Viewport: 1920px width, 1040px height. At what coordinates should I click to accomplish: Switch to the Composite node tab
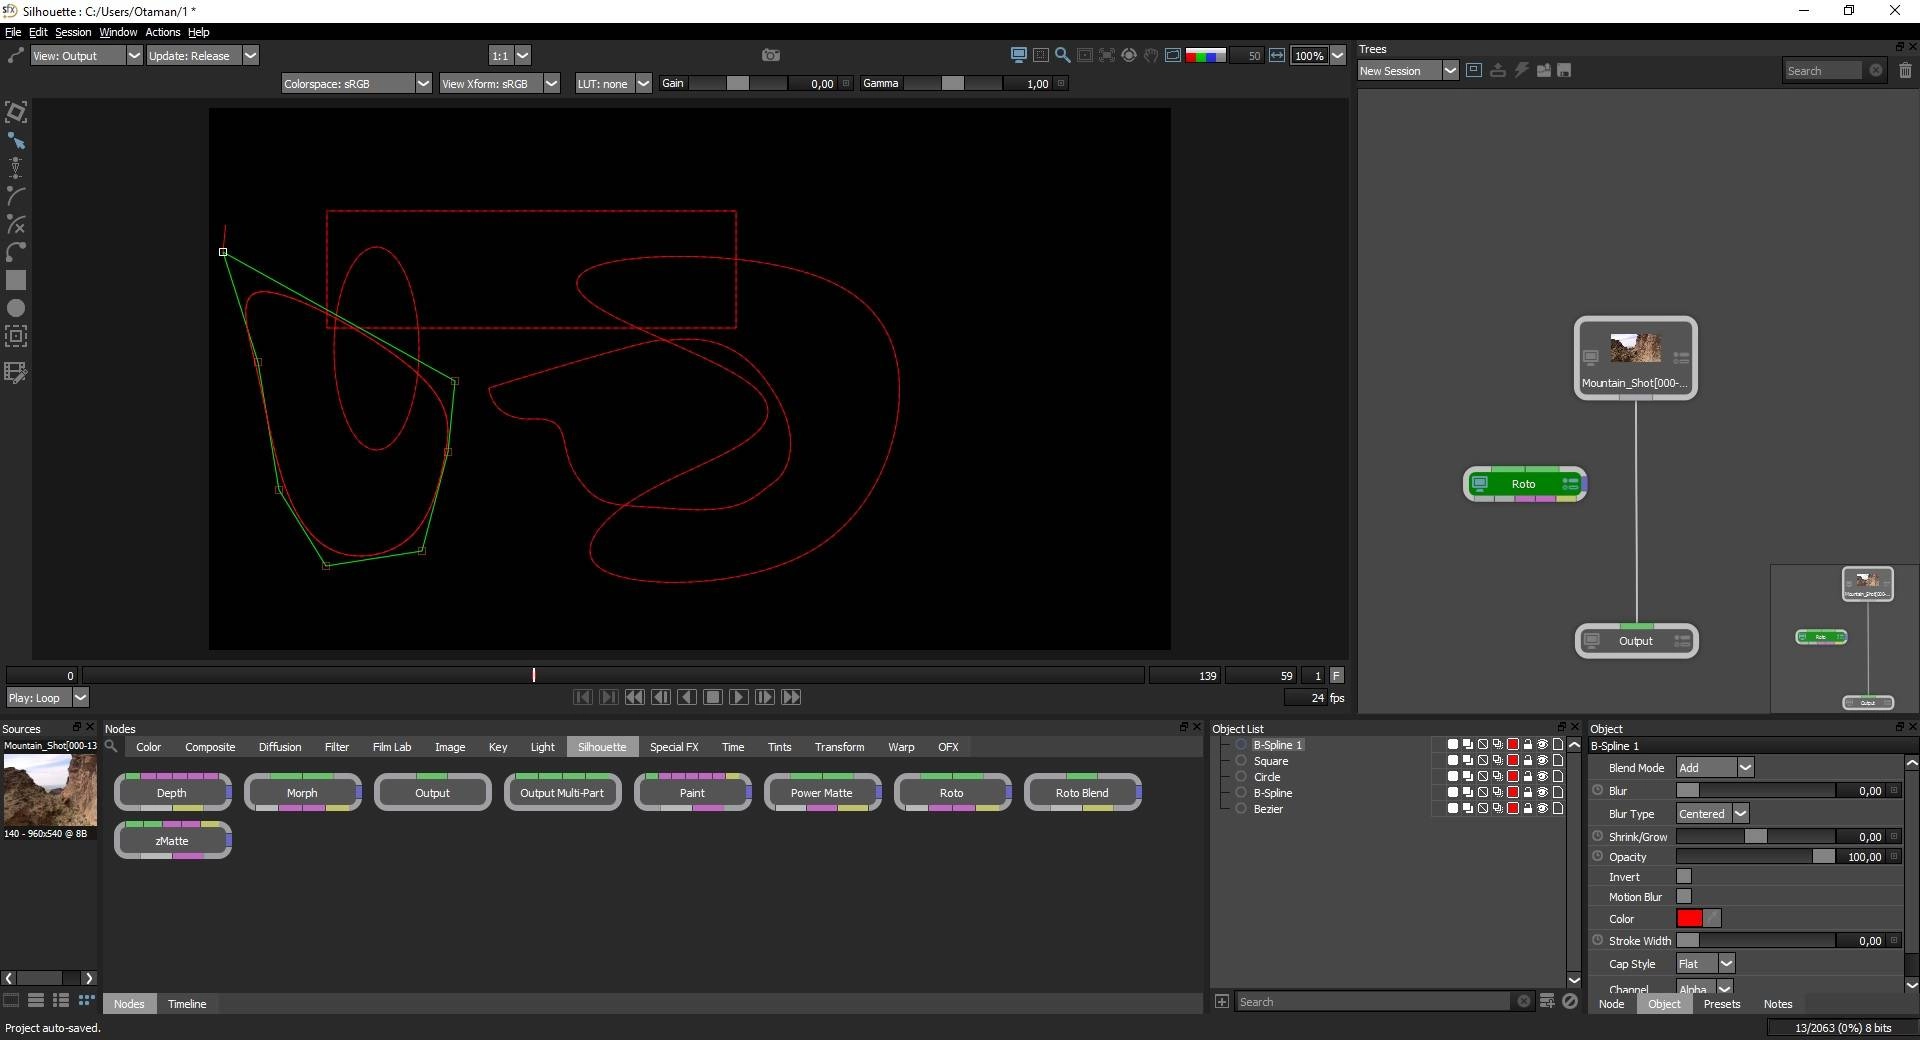click(210, 747)
